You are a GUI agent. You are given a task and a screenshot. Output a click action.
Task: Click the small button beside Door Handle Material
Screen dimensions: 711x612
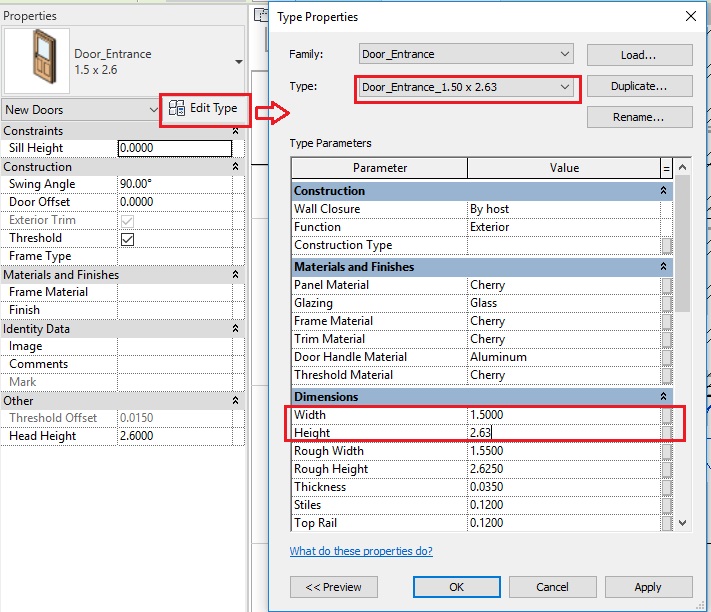click(666, 357)
